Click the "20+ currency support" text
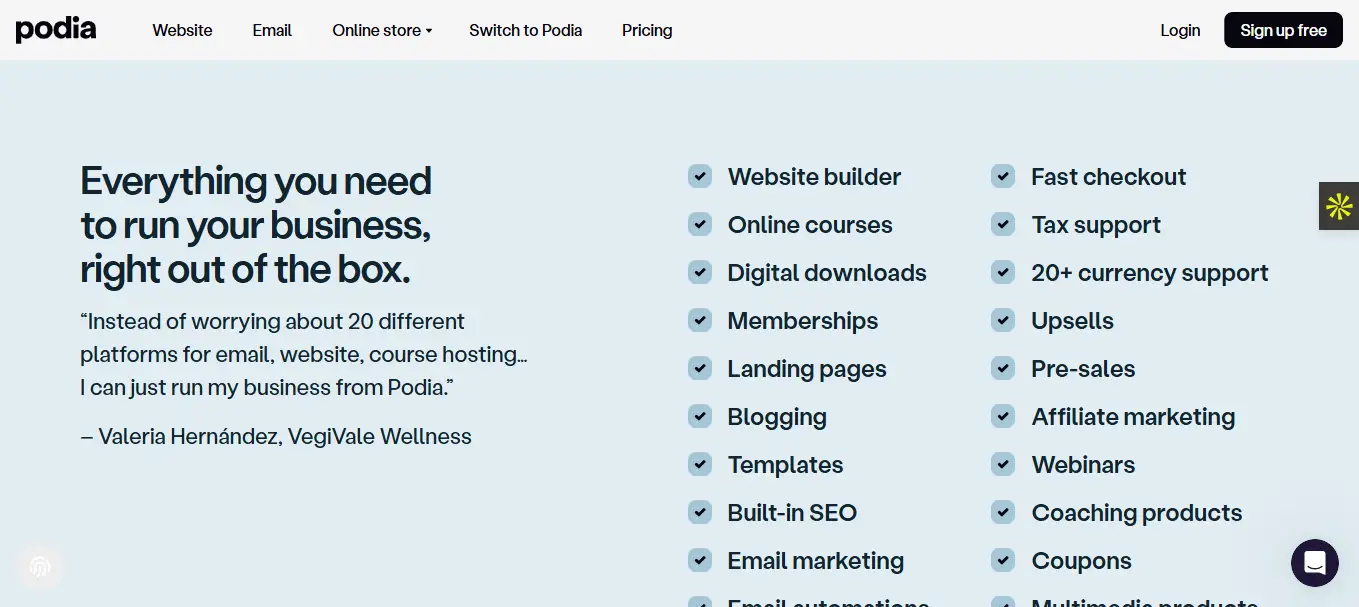 [1150, 273]
